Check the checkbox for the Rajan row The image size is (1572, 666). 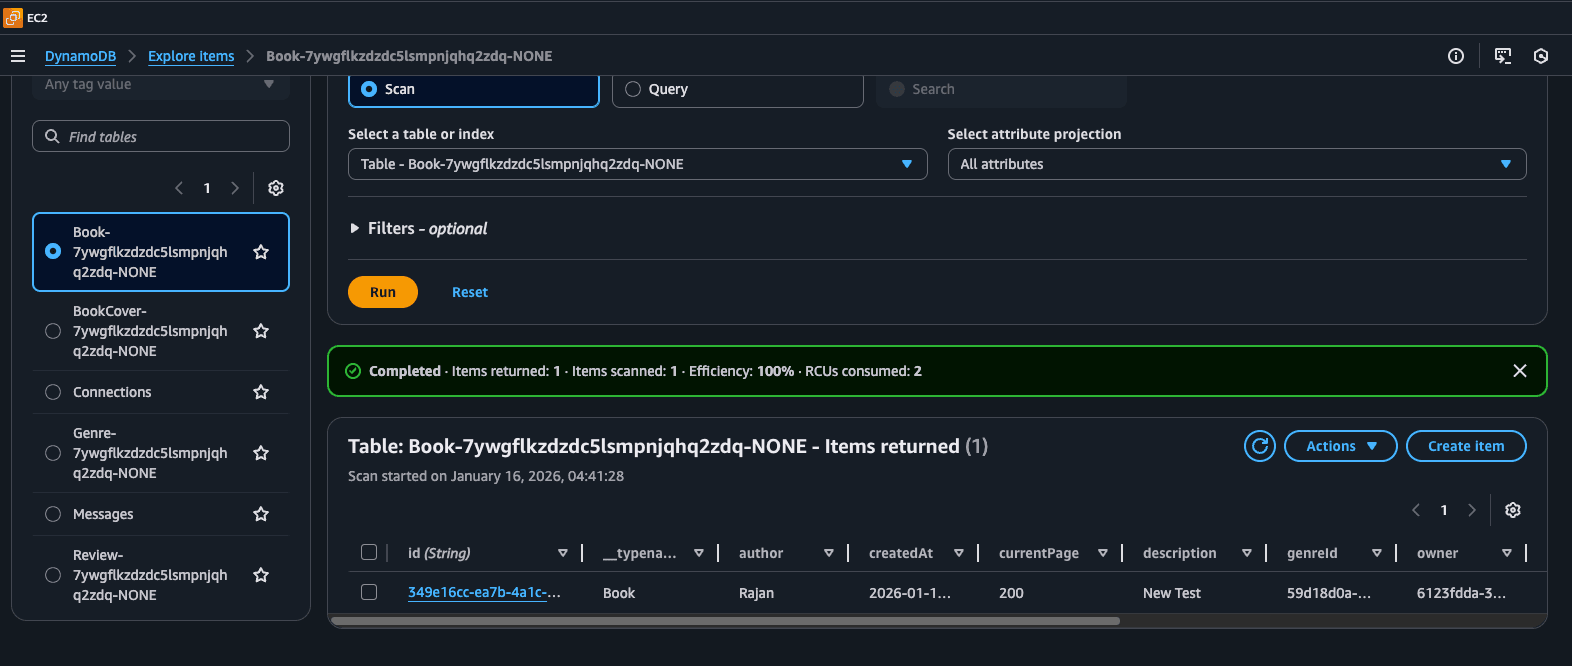369,592
